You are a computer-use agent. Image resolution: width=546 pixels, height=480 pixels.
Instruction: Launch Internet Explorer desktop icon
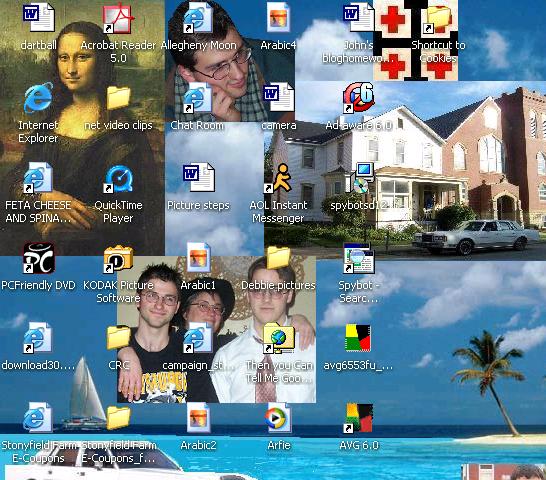tap(38, 98)
